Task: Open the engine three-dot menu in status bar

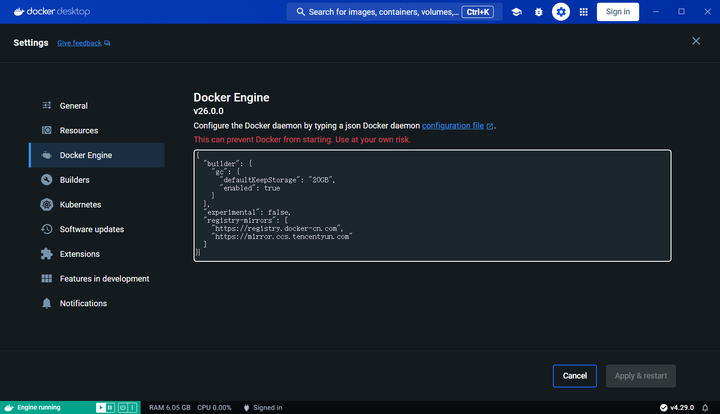Action: pyautogui.click(x=132, y=408)
